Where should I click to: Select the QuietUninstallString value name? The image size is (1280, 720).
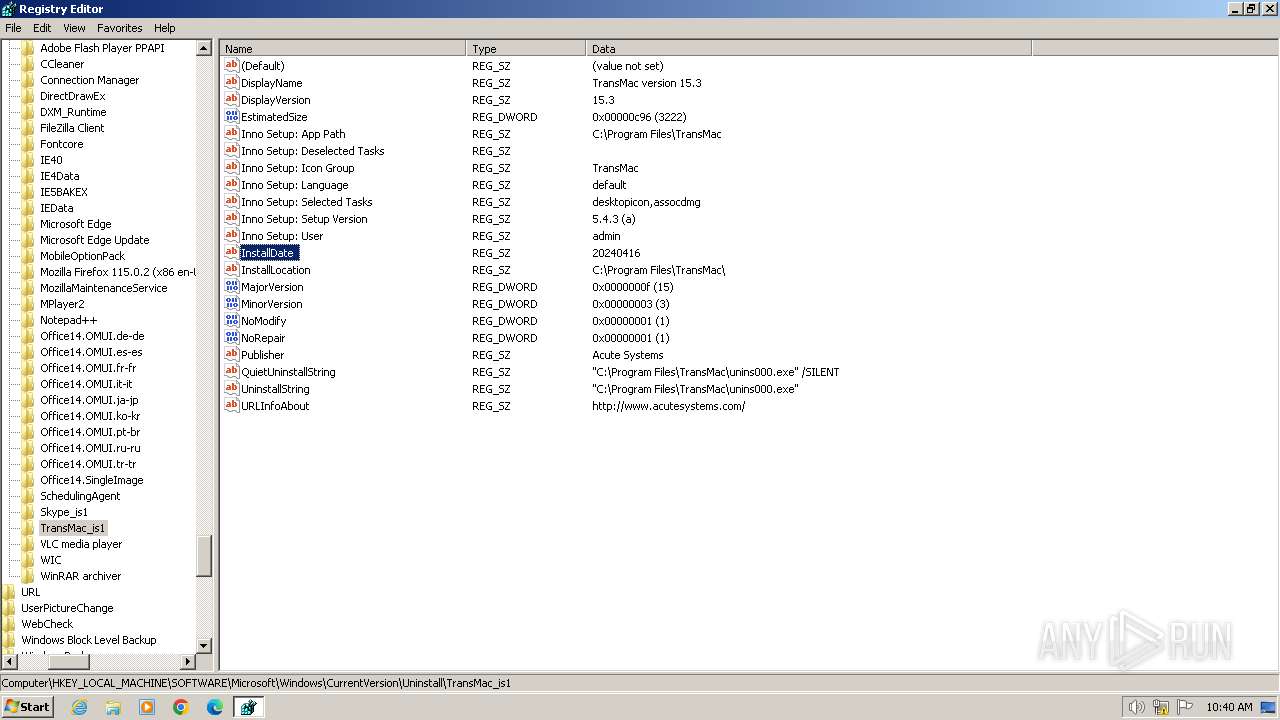[x=288, y=372]
